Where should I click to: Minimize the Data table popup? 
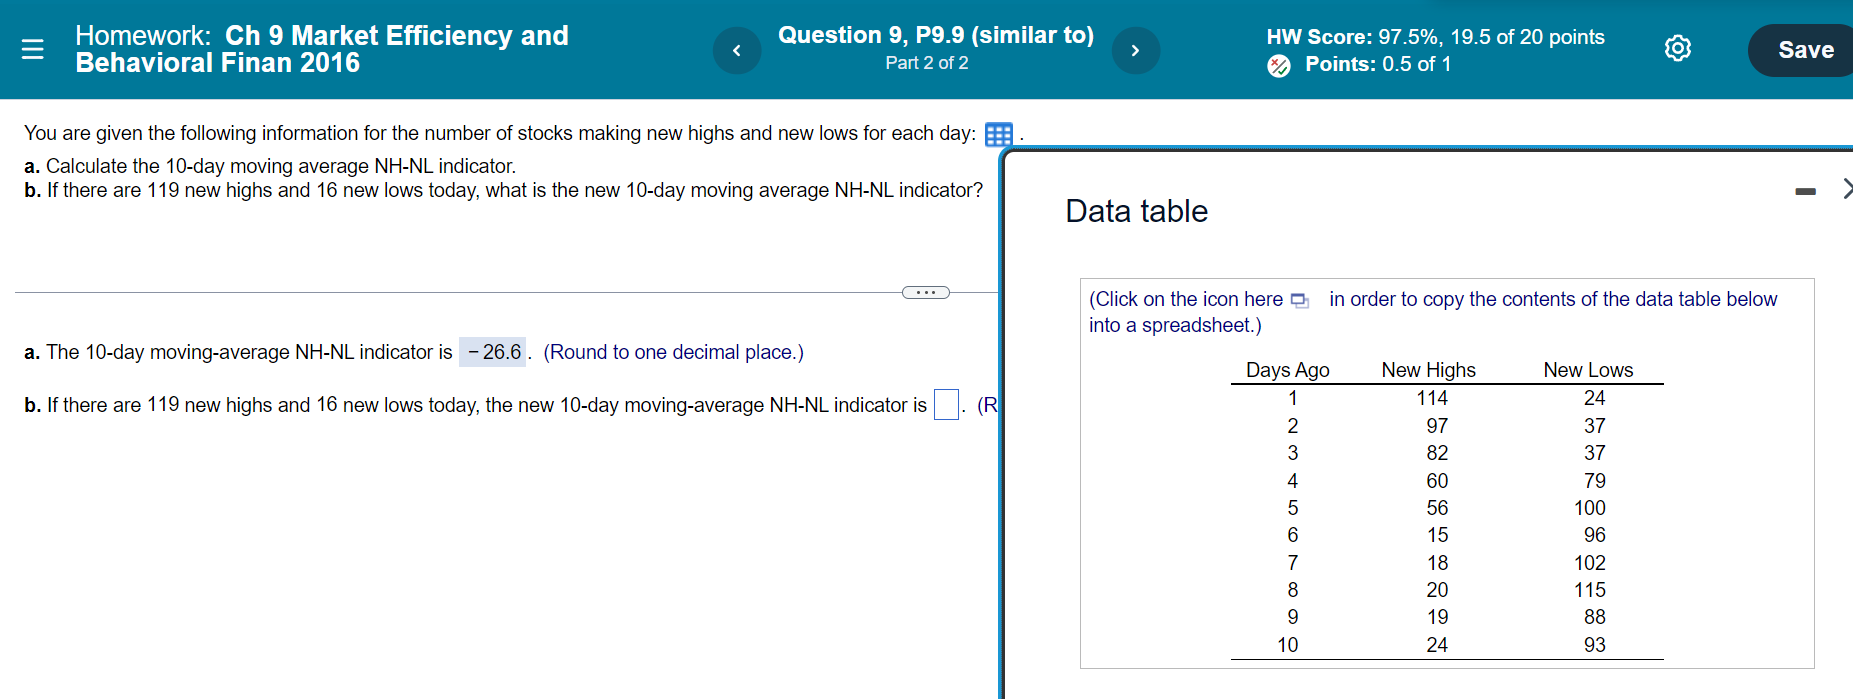[1805, 191]
